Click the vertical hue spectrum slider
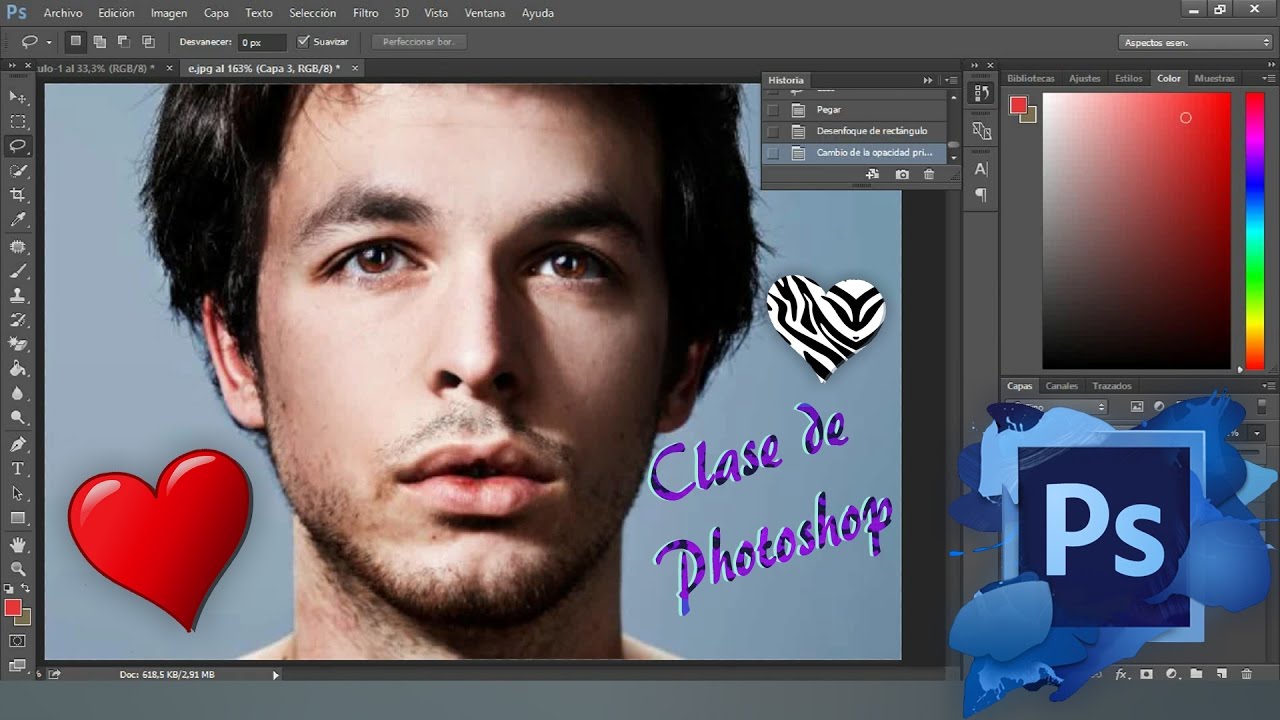This screenshot has height=720, width=1280. coord(1254,232)
